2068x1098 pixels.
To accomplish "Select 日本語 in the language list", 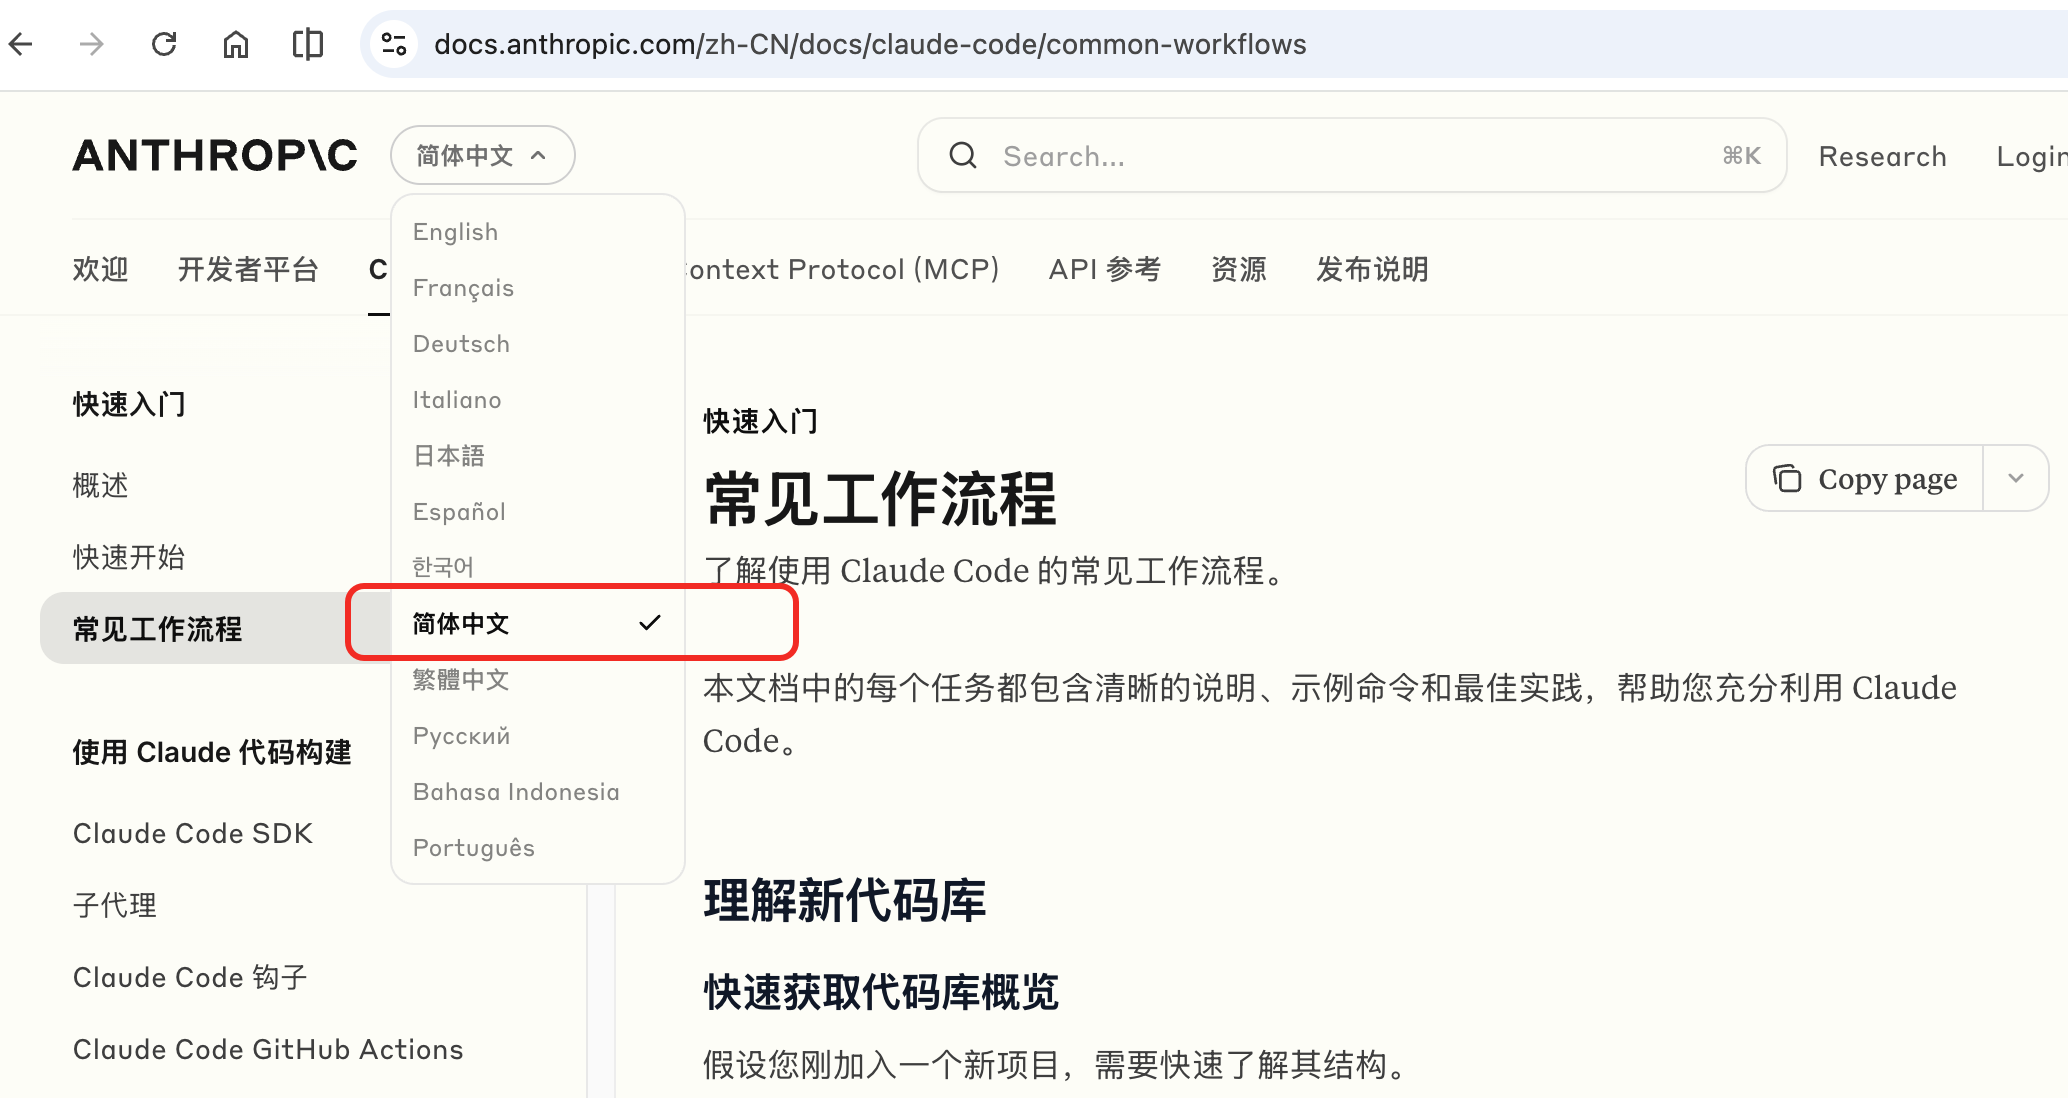I will (x=538, y=456).
